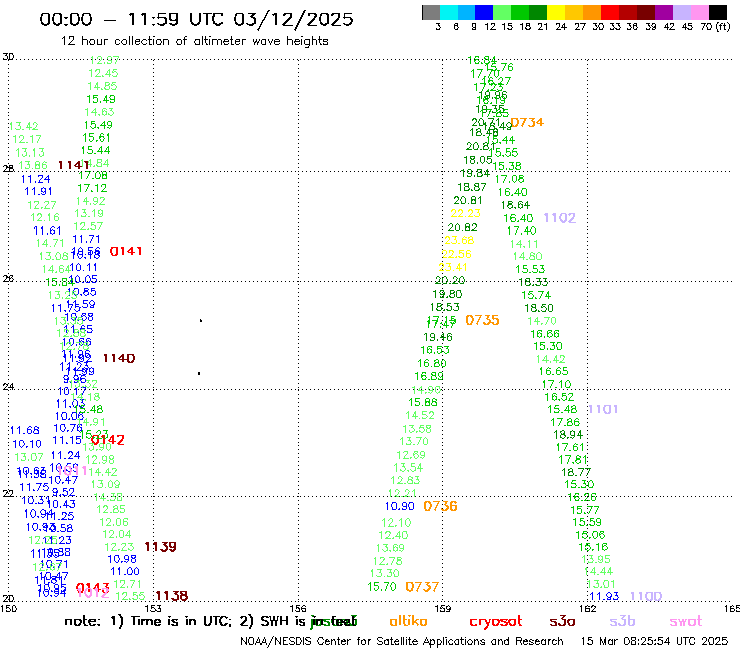
Task: Click the yellow wave height 22.23
Action: tap(465, 213)
